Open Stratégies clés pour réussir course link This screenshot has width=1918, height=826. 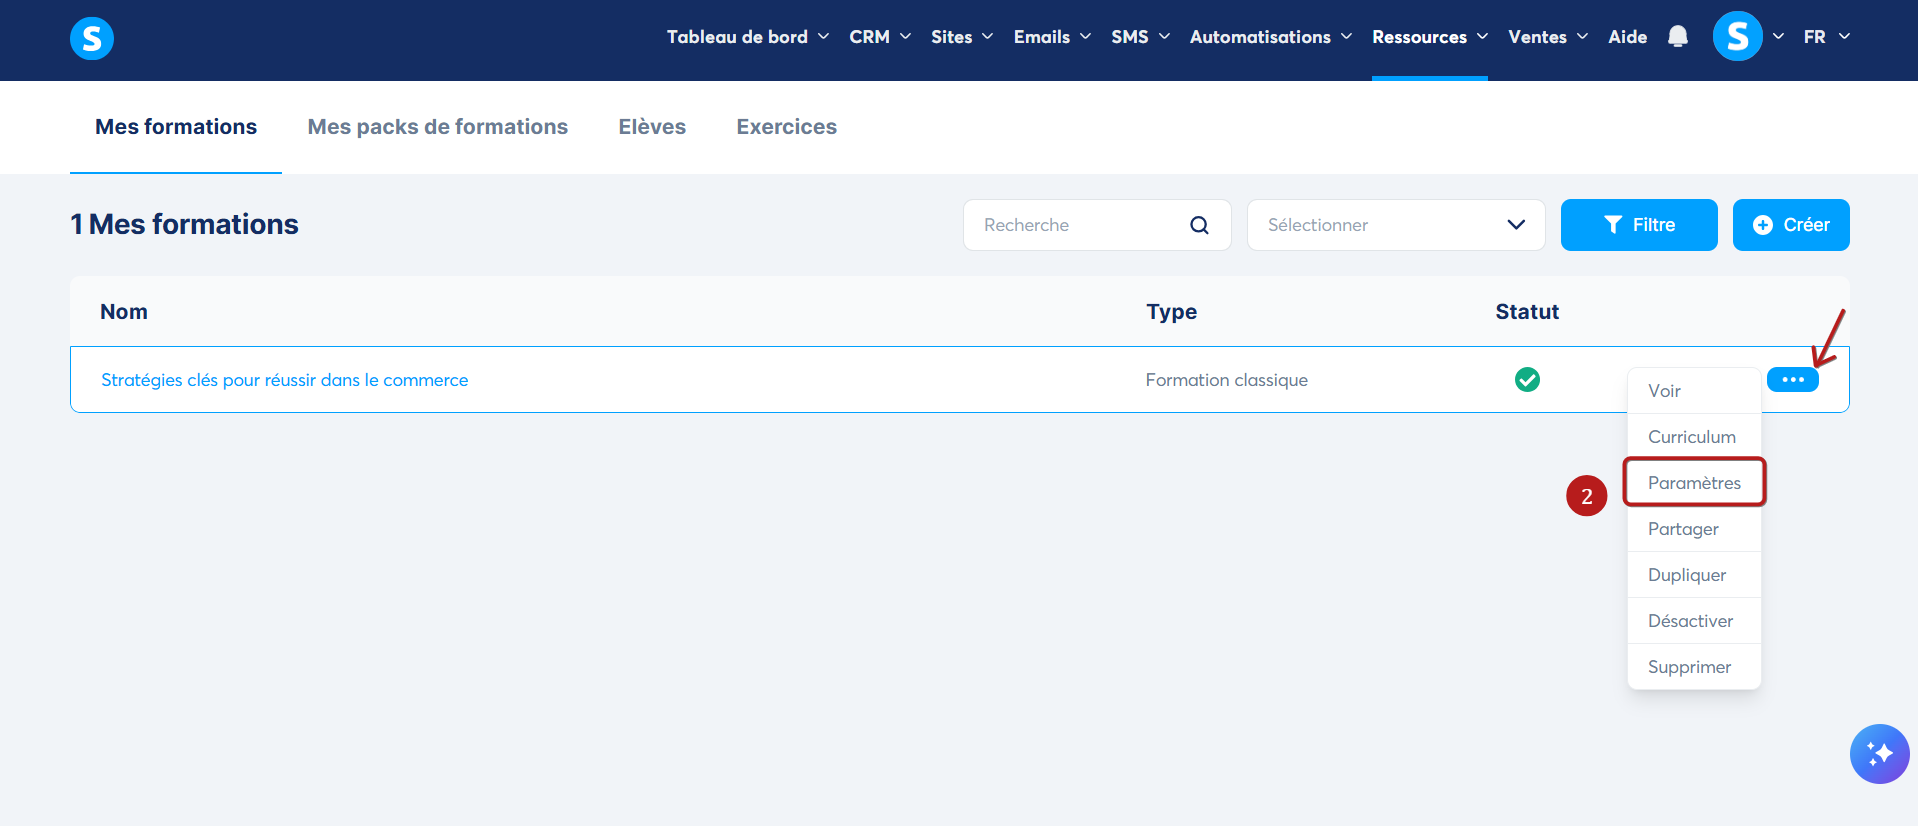[284, 380]
